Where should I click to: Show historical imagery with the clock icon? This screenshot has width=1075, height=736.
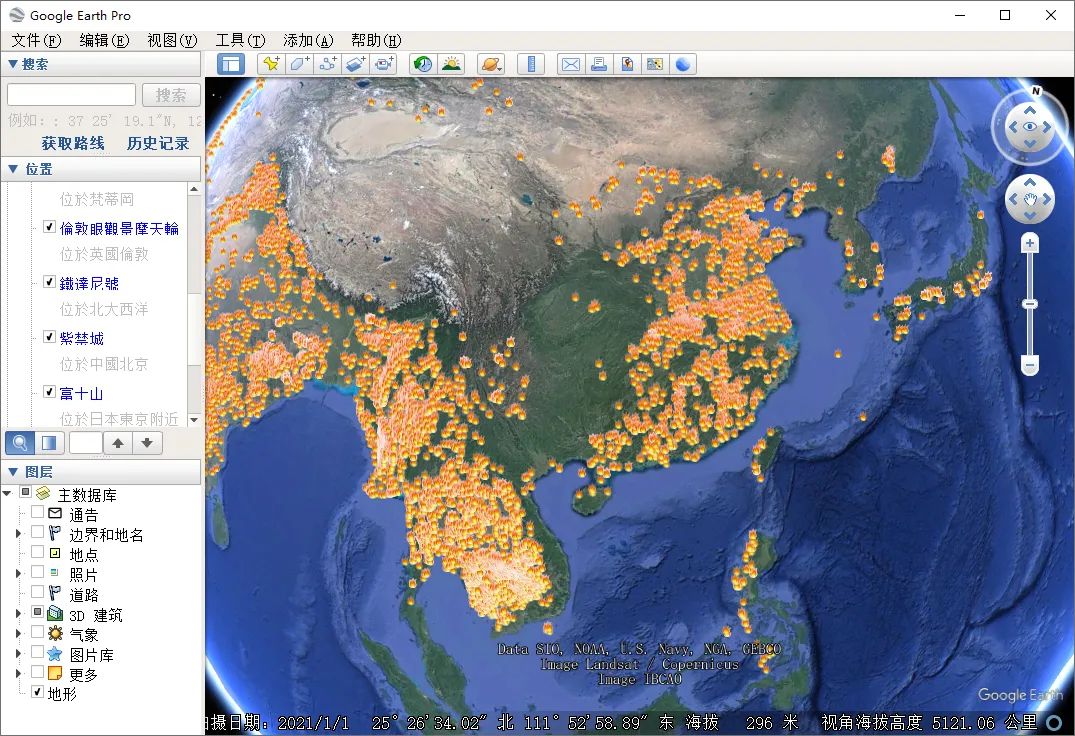click(x=423, y=64)
